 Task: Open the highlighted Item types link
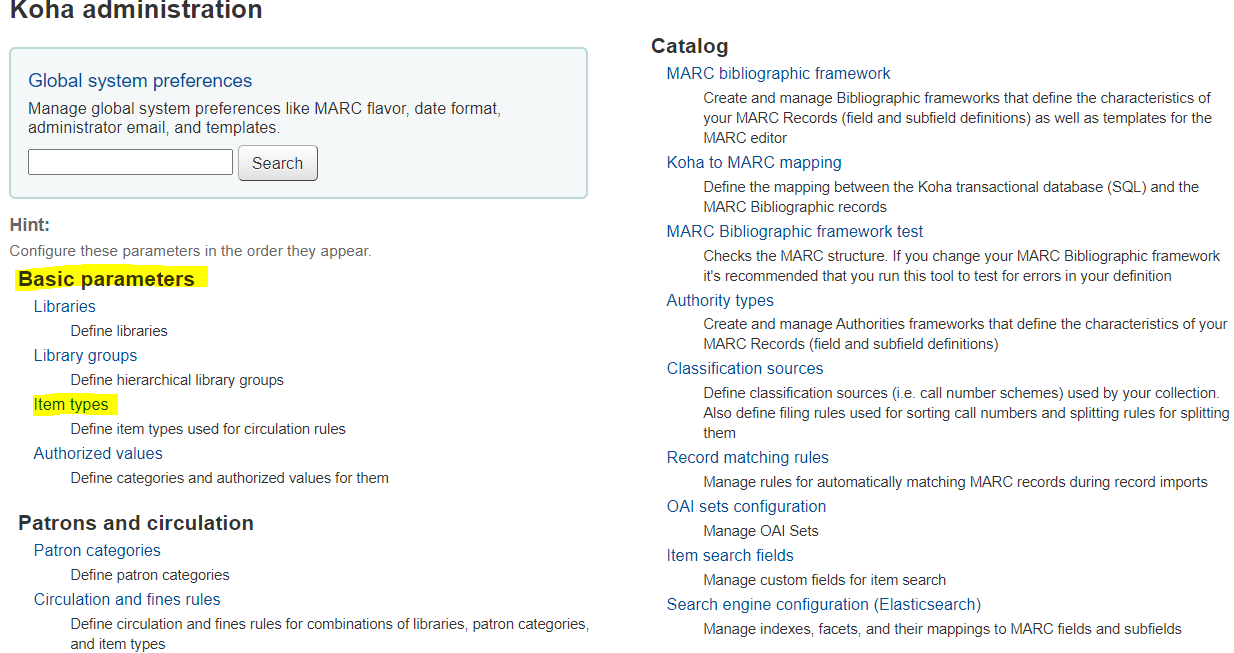(x=71, y=404)
